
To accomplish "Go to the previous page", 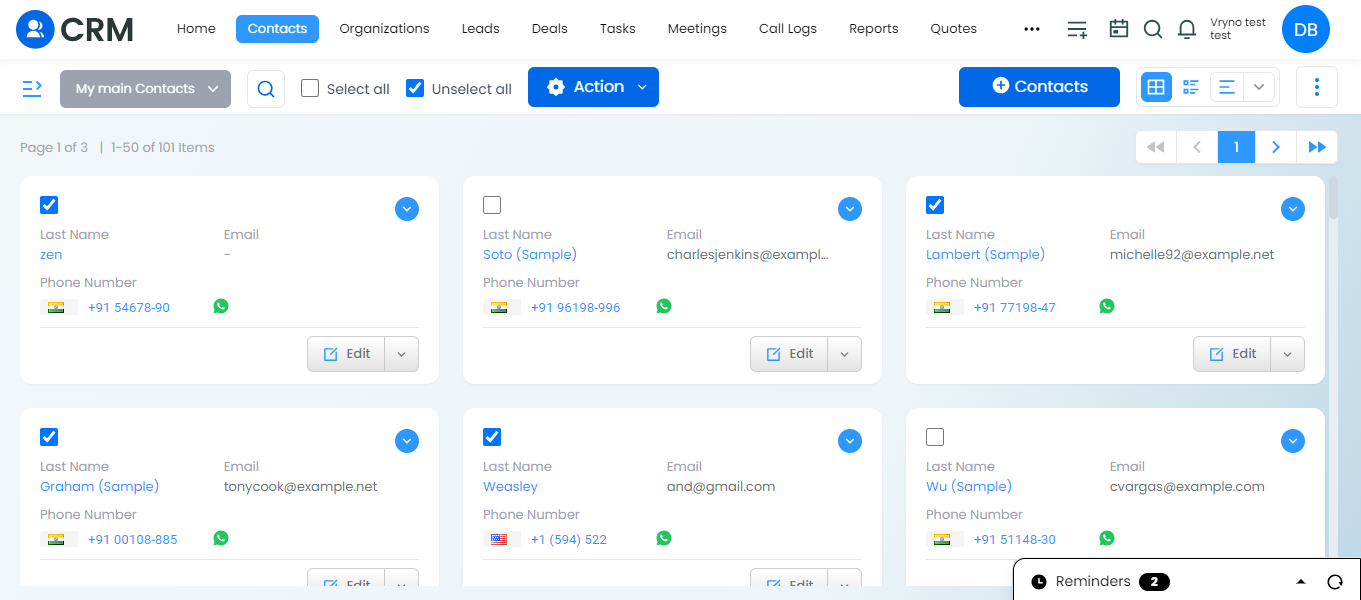I will pos(1197,147).
